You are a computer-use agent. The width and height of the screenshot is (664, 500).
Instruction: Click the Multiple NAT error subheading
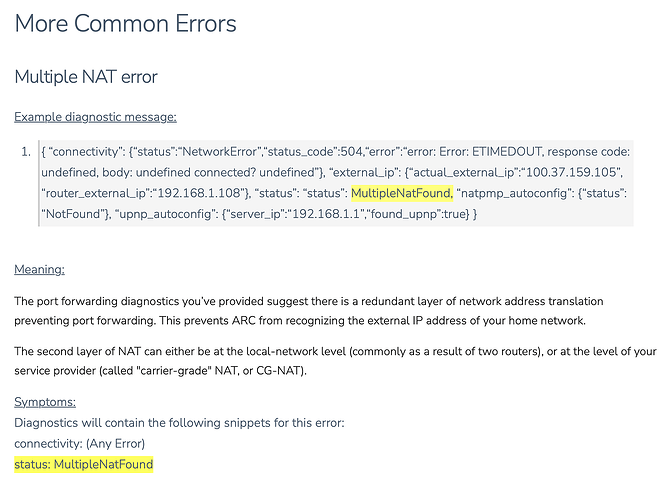pos(86,77)
